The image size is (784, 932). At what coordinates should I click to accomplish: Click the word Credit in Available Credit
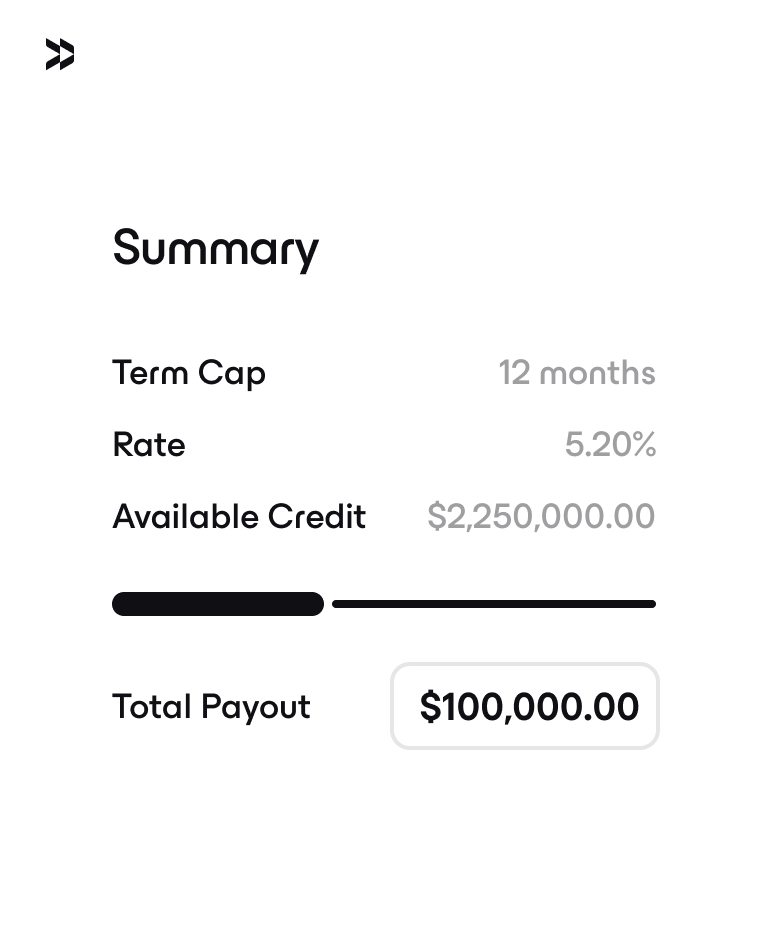(316, 517)
